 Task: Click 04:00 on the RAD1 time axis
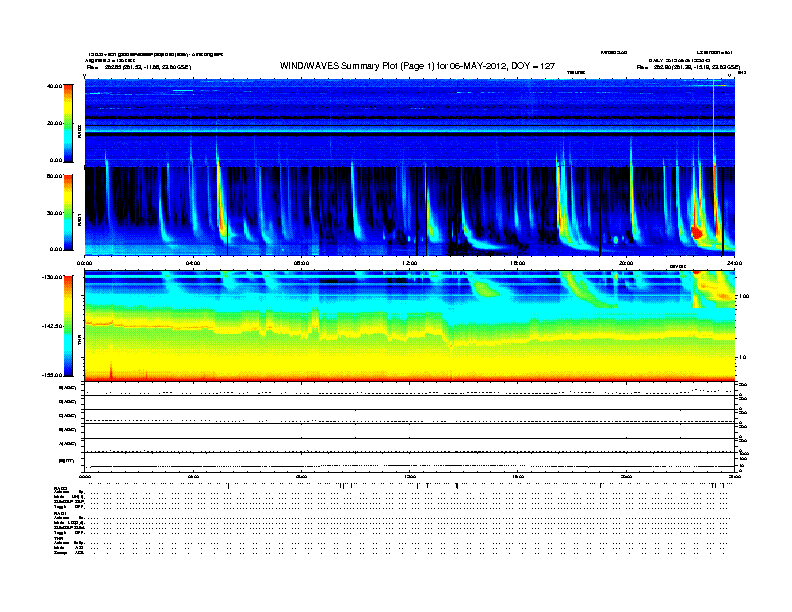coord(193,263)
